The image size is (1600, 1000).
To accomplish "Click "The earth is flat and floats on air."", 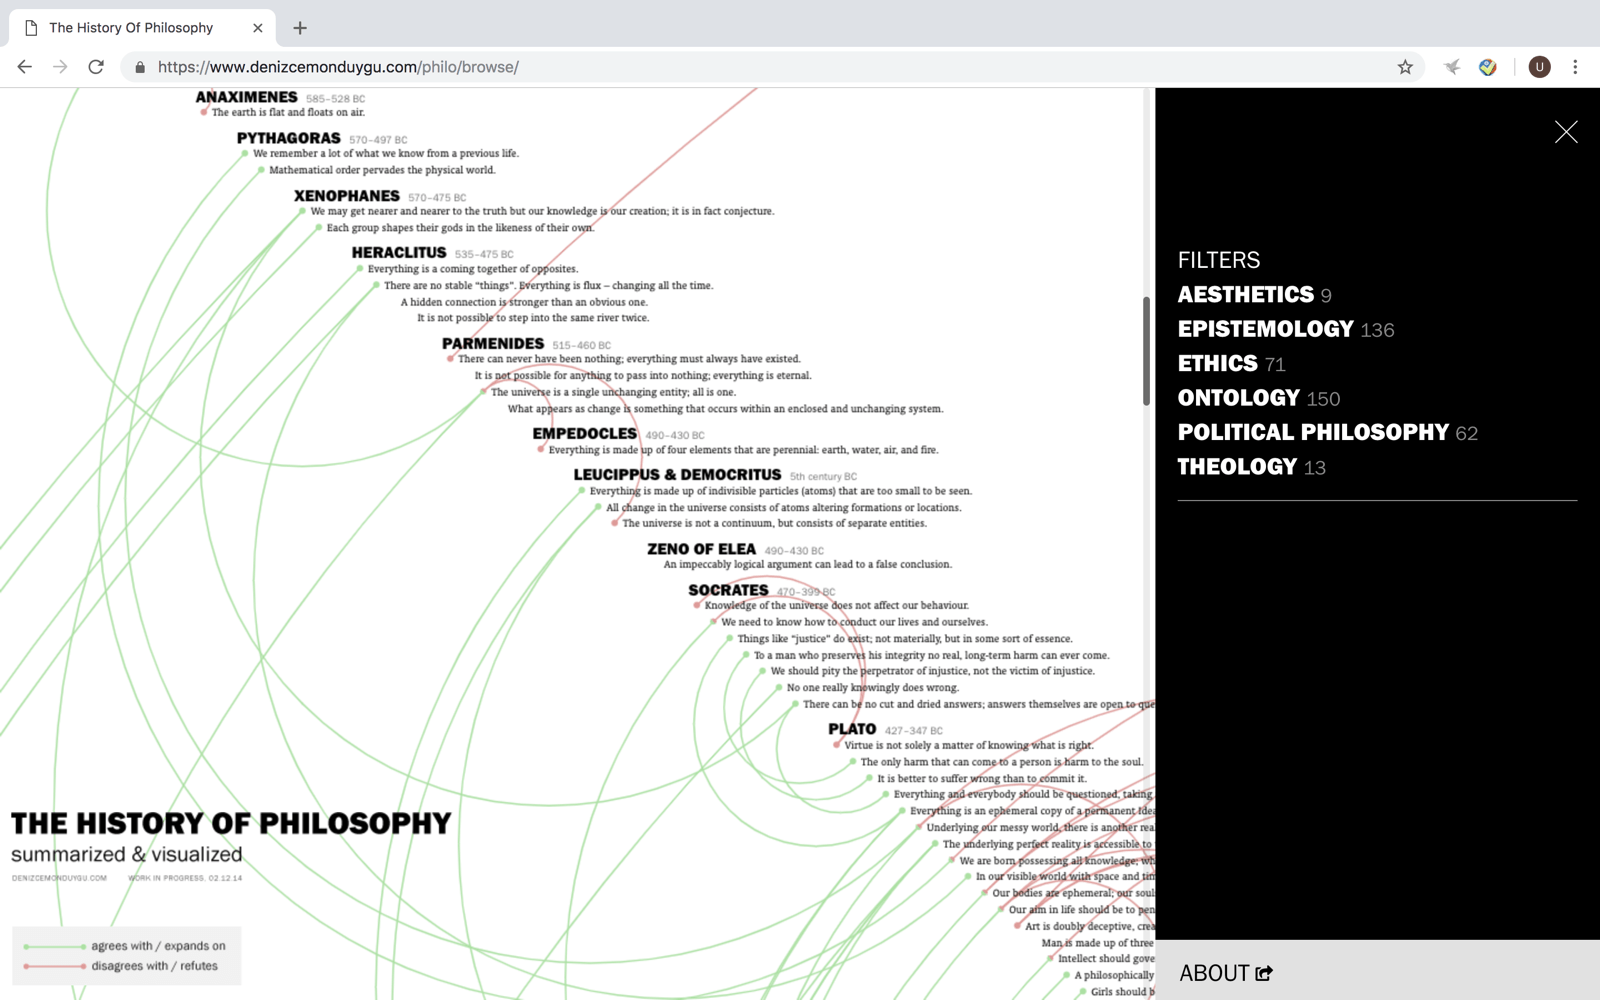I will (x=288, y=112).
